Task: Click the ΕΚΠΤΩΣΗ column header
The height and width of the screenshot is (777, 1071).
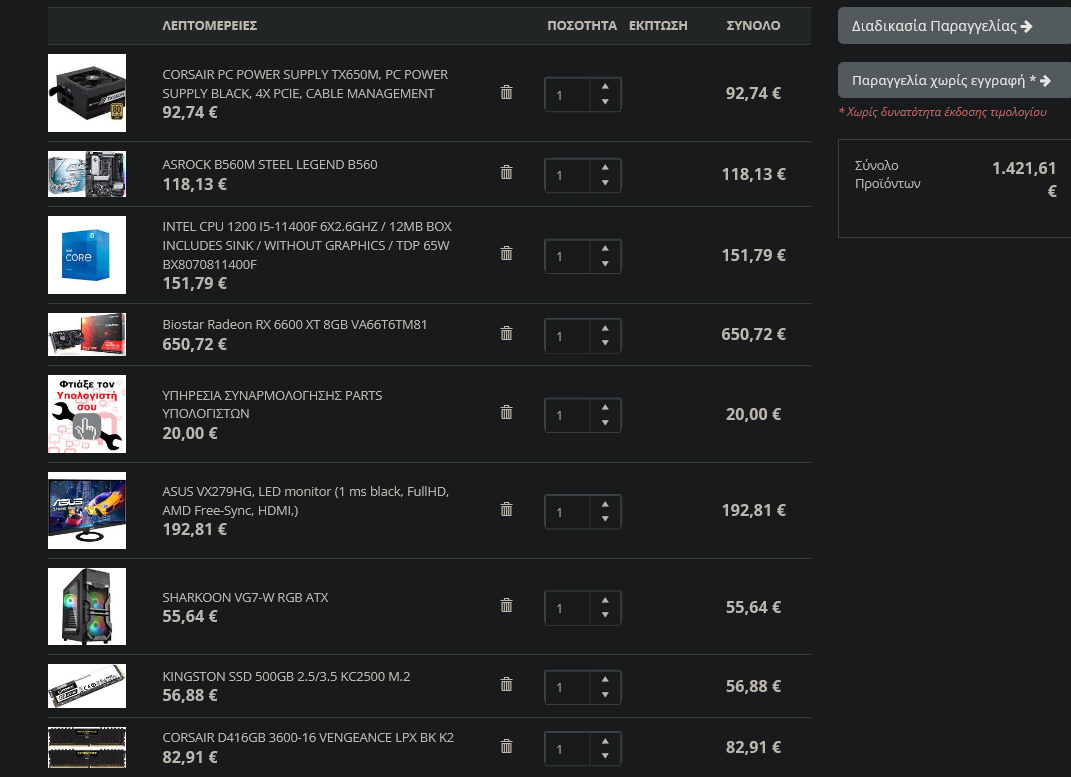Action: pos(658,25)
